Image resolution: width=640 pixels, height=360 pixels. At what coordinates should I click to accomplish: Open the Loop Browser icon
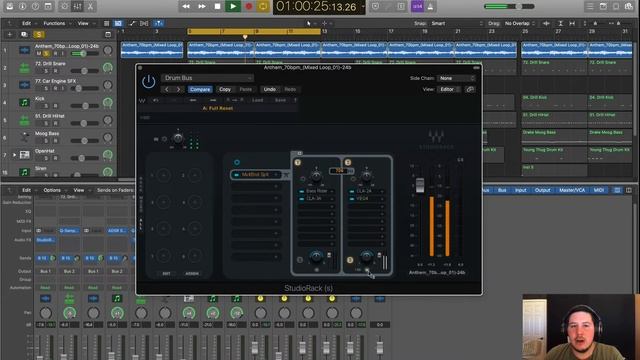click(x=616, y=7)
